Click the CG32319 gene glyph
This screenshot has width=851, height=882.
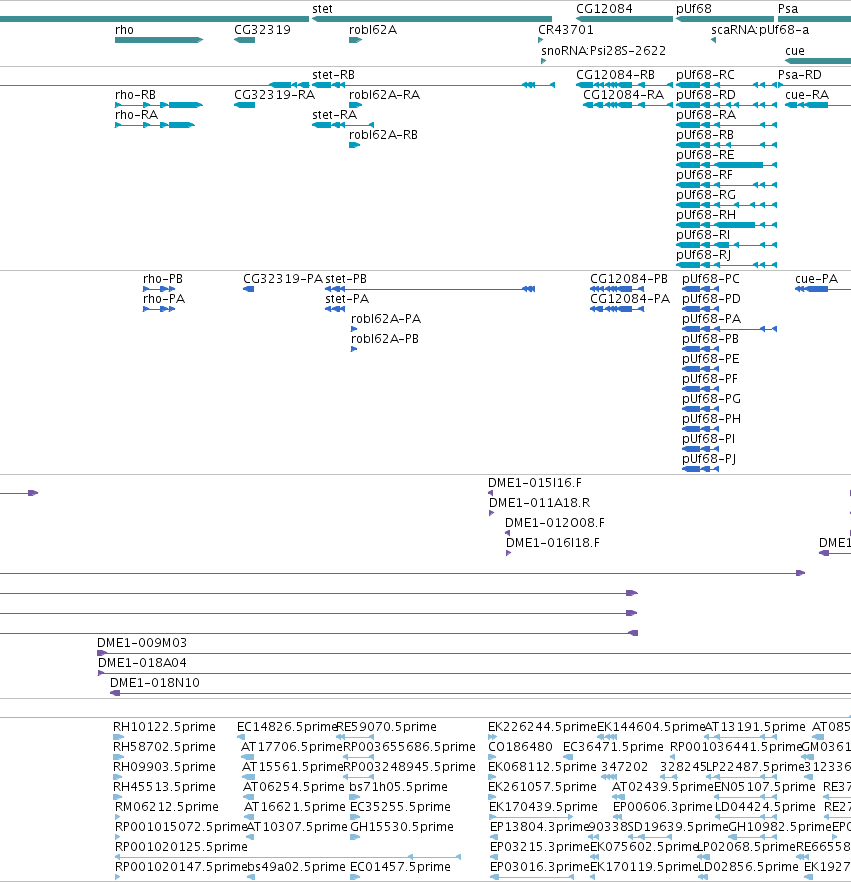[244, 40]
